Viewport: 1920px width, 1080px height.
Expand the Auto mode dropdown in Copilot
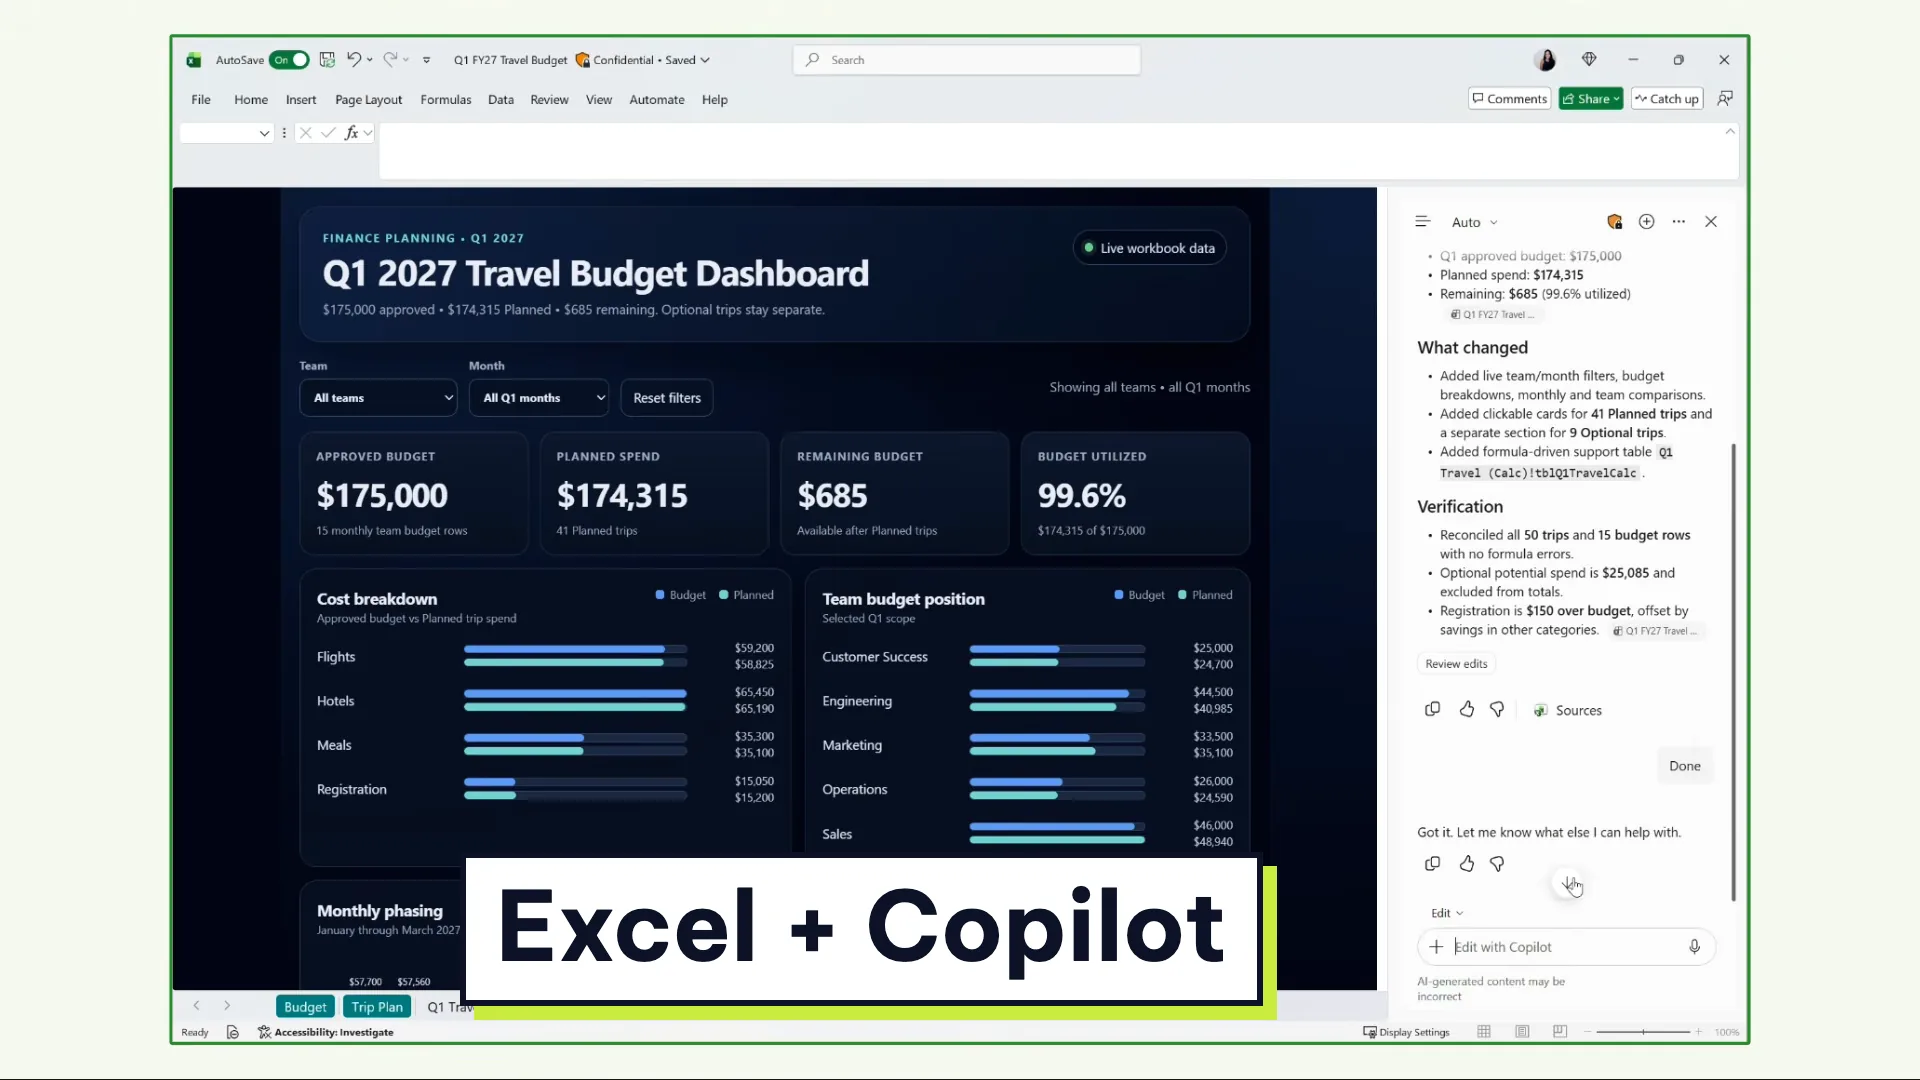pyautogui.click(x=1475, y=223)
